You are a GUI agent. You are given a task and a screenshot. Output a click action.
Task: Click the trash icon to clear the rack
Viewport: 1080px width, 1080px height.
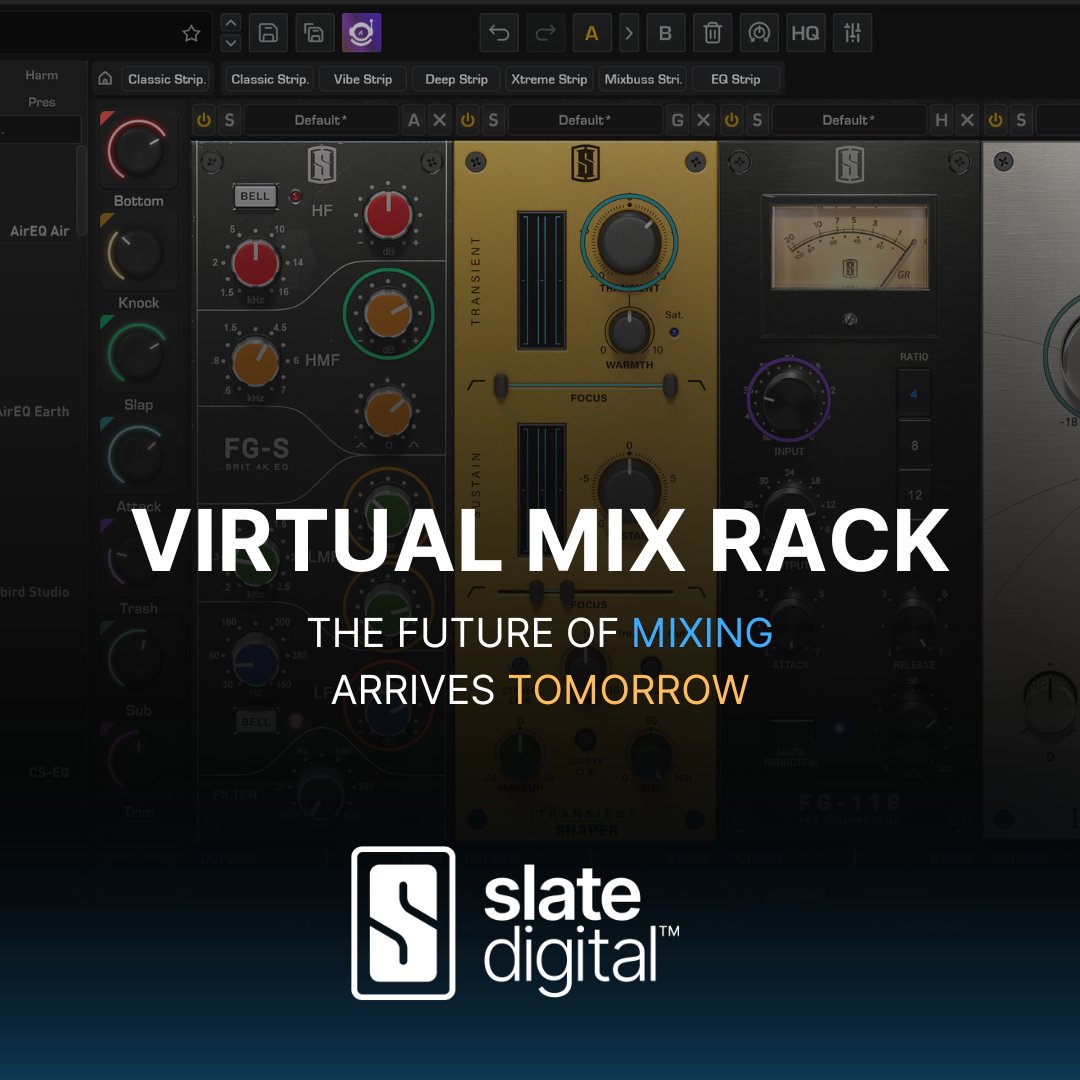click(712, 32)
